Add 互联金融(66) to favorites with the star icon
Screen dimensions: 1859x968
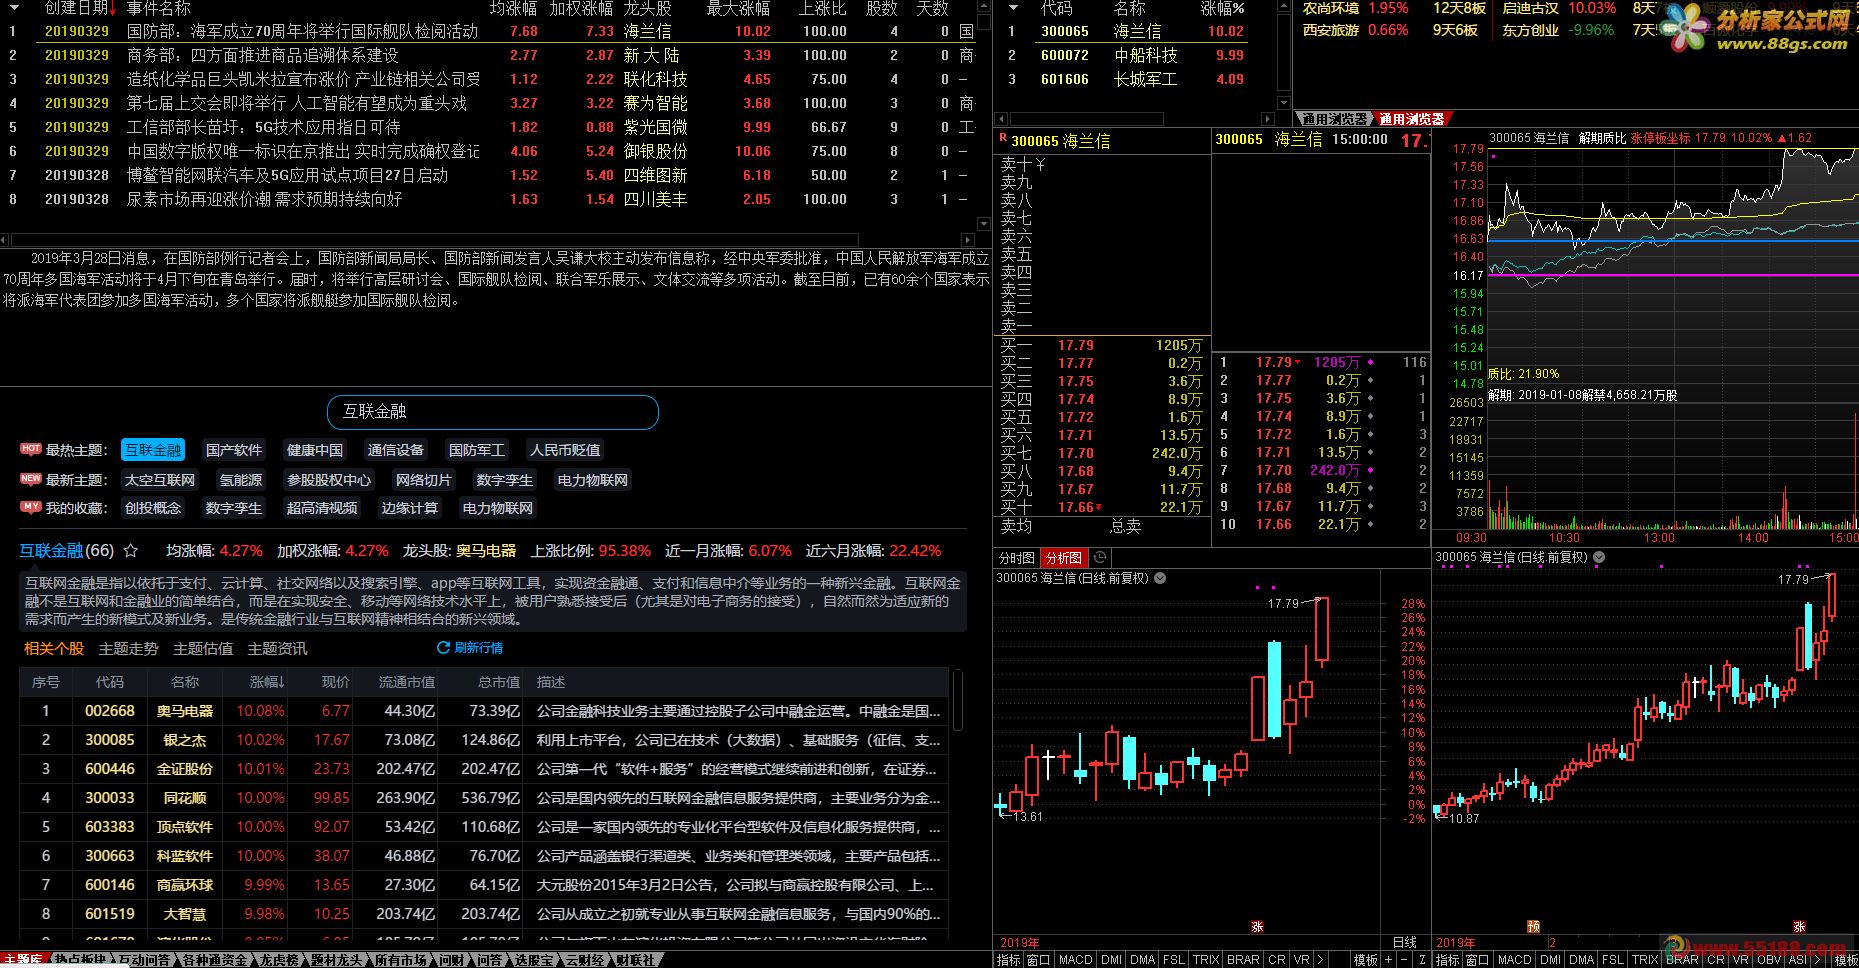pyautogui.click(x=131, y=551)
